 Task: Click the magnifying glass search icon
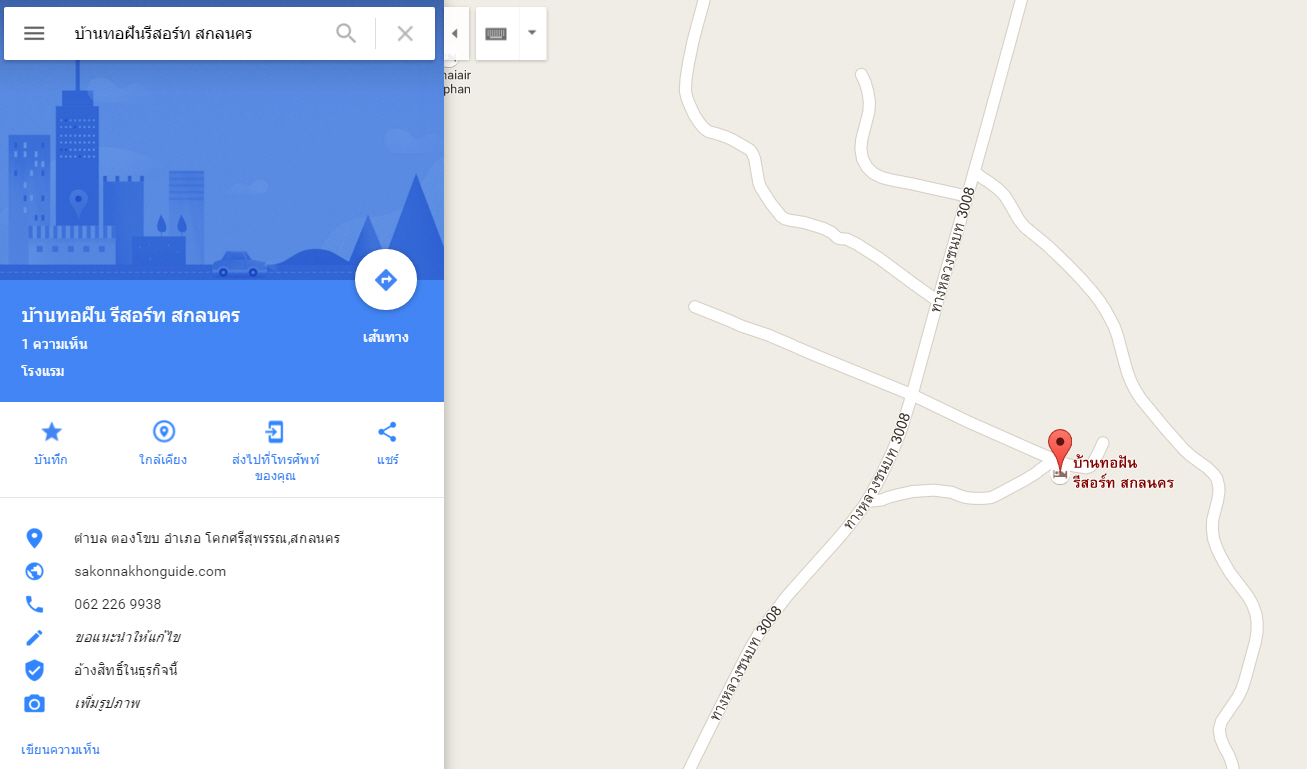pyautogui.click(x=346, y=33)
